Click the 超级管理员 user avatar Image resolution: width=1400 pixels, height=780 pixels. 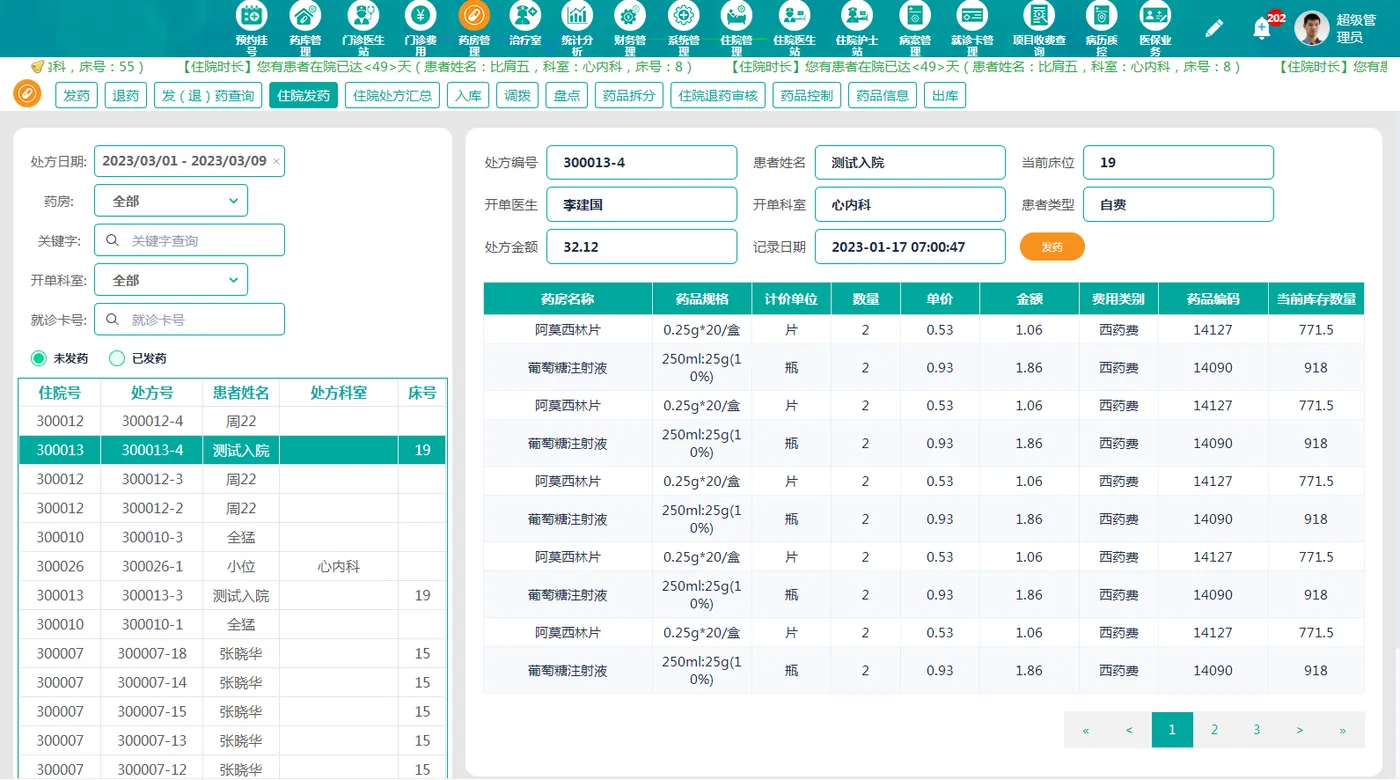(x=1312, y=28)
